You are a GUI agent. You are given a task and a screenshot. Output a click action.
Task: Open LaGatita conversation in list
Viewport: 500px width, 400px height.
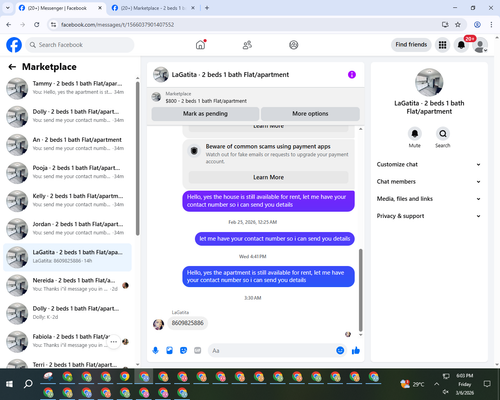67,257
